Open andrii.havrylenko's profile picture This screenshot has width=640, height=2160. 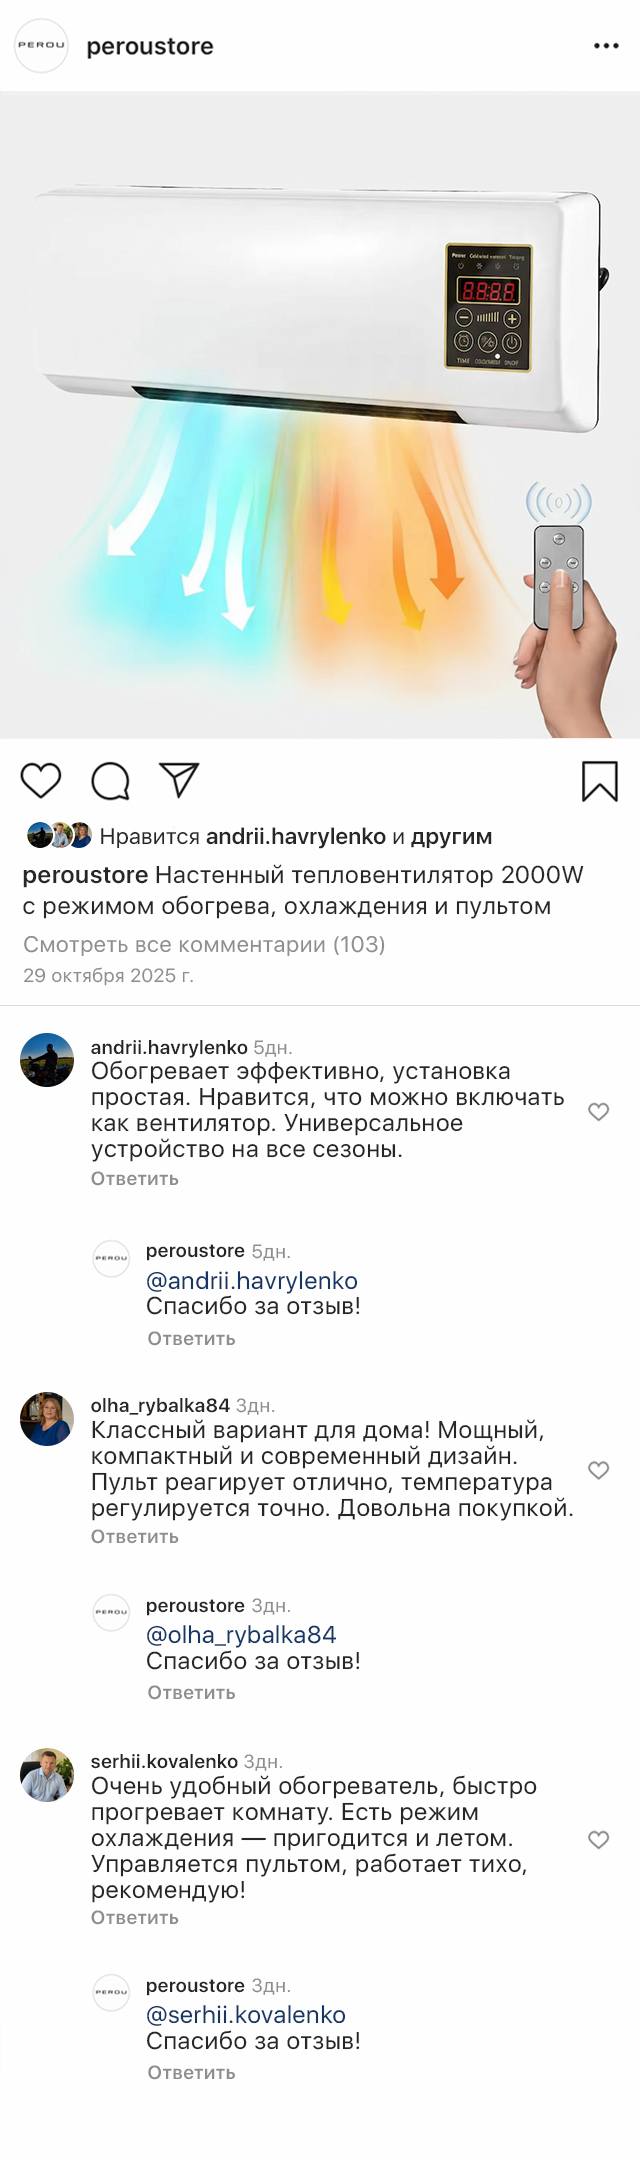pos(47,1060)
